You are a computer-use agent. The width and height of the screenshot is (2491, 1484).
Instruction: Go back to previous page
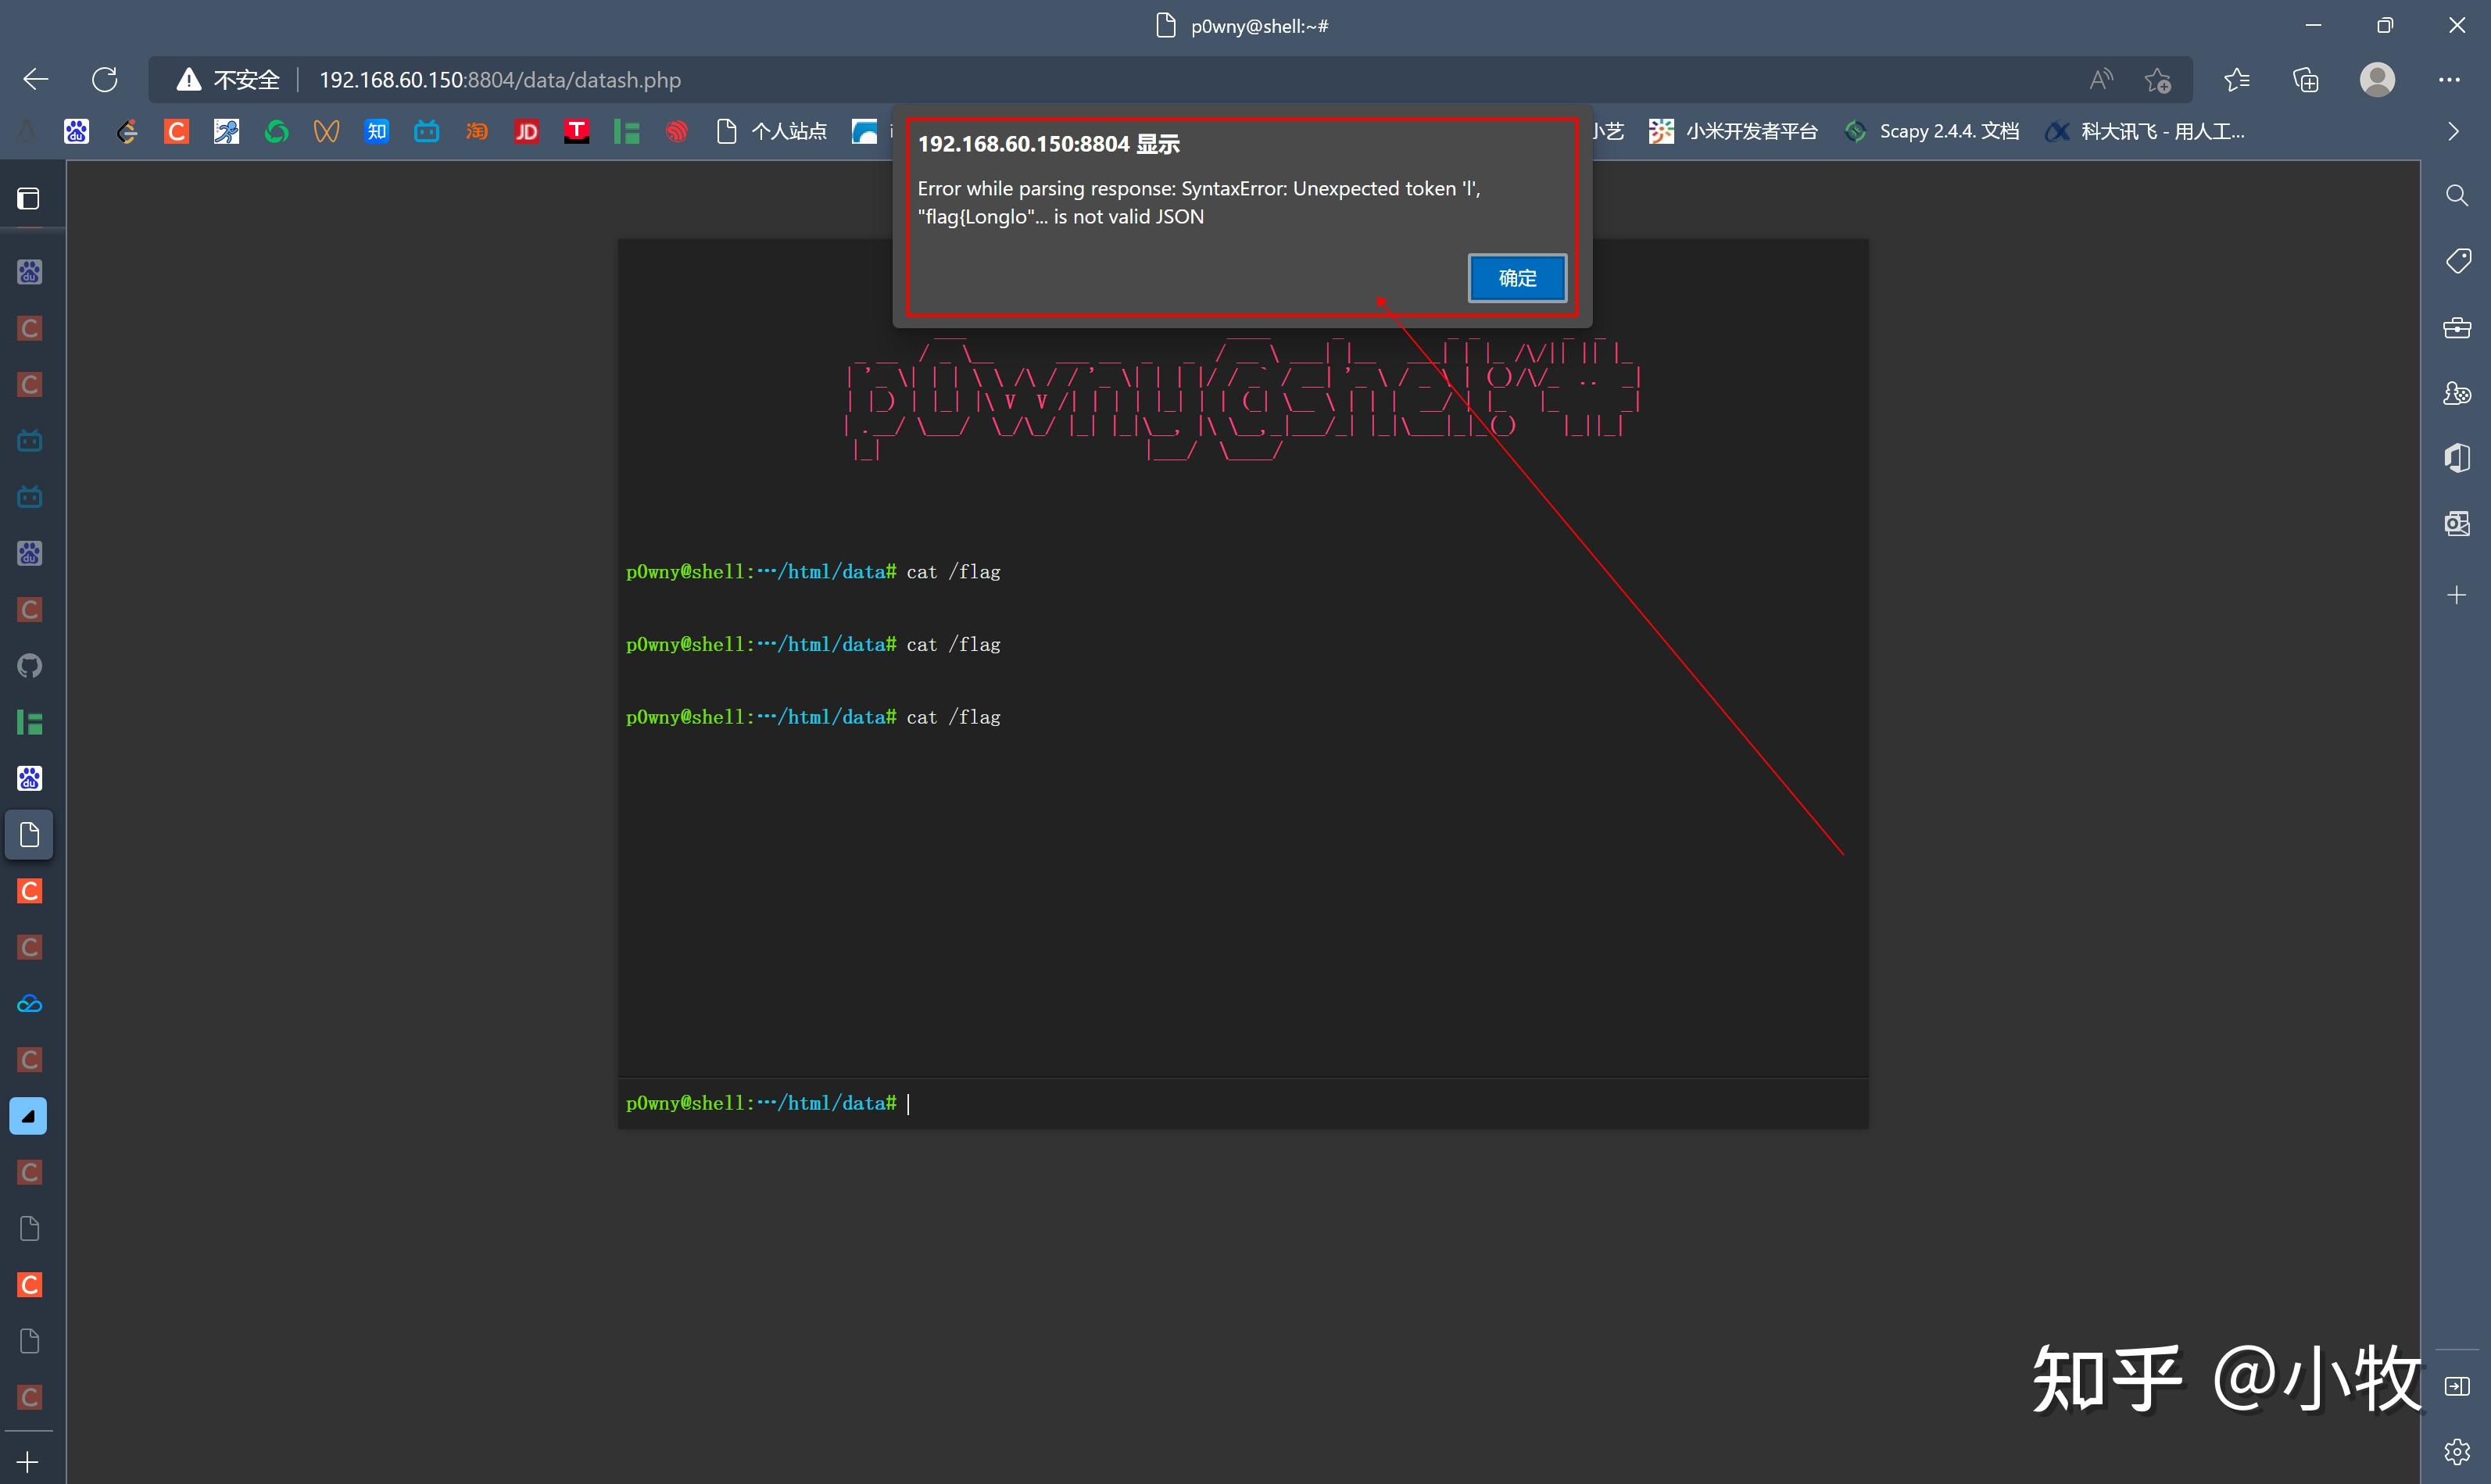coord(36,80)
